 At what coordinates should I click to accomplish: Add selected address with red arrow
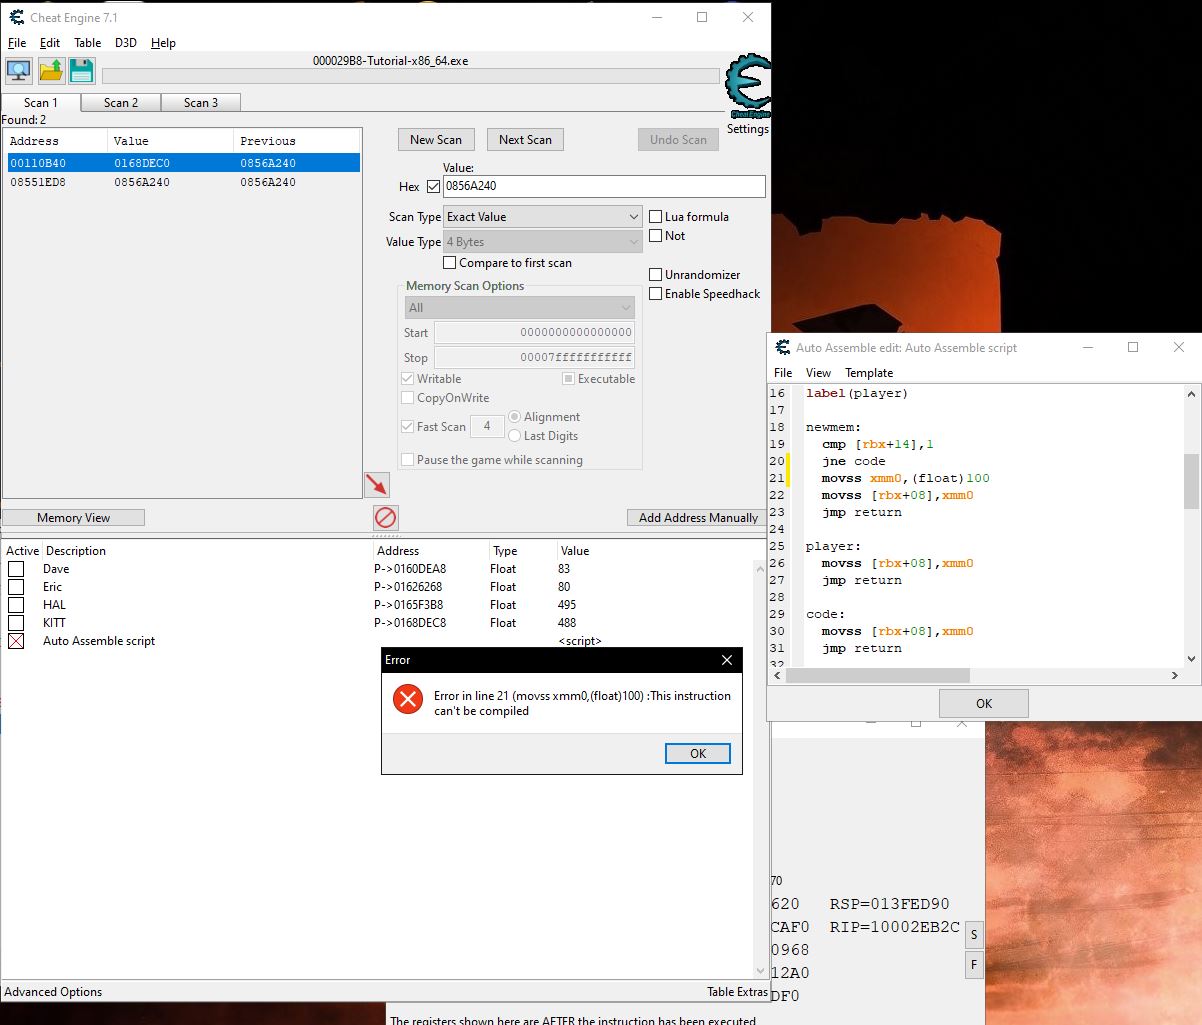coord(377,485)
